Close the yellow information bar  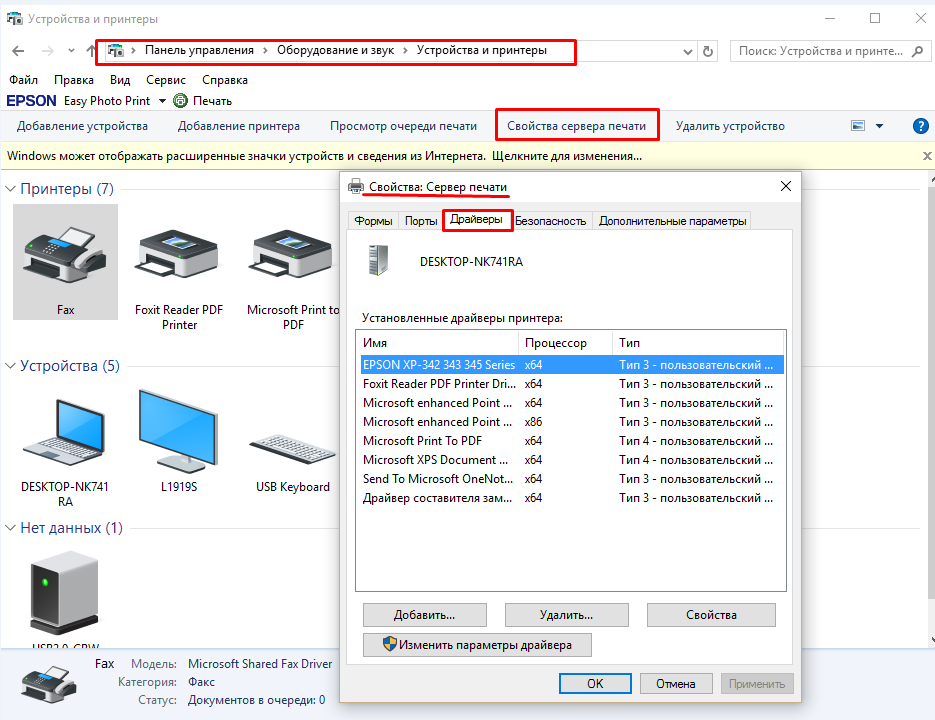point(927,156)
